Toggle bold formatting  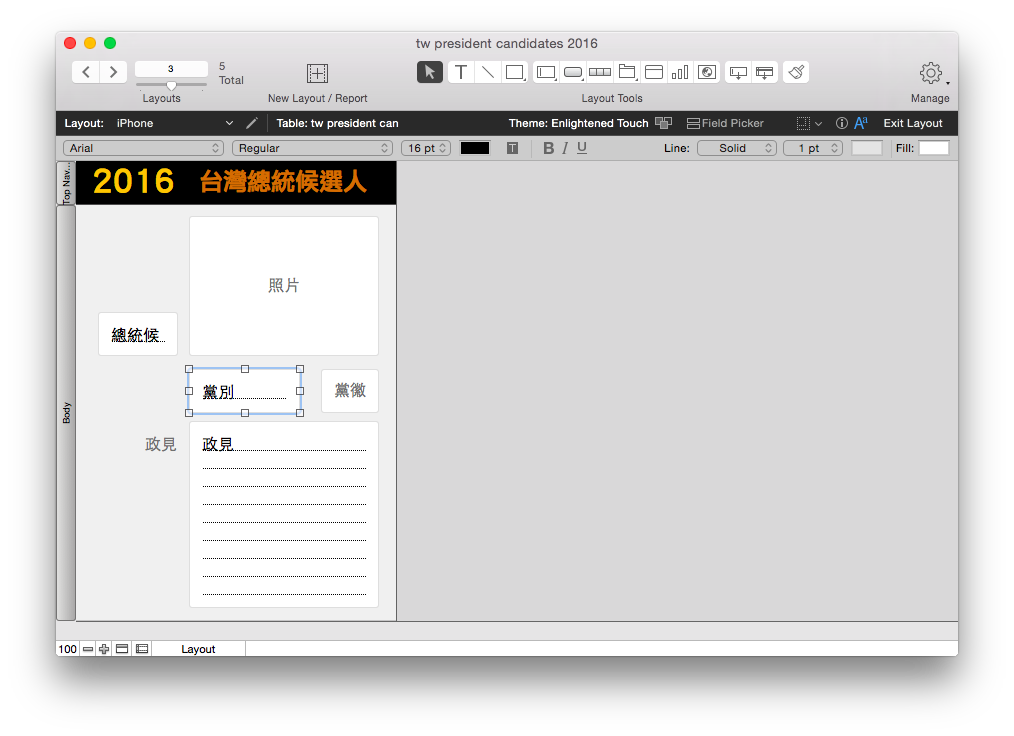click(548, 148)
